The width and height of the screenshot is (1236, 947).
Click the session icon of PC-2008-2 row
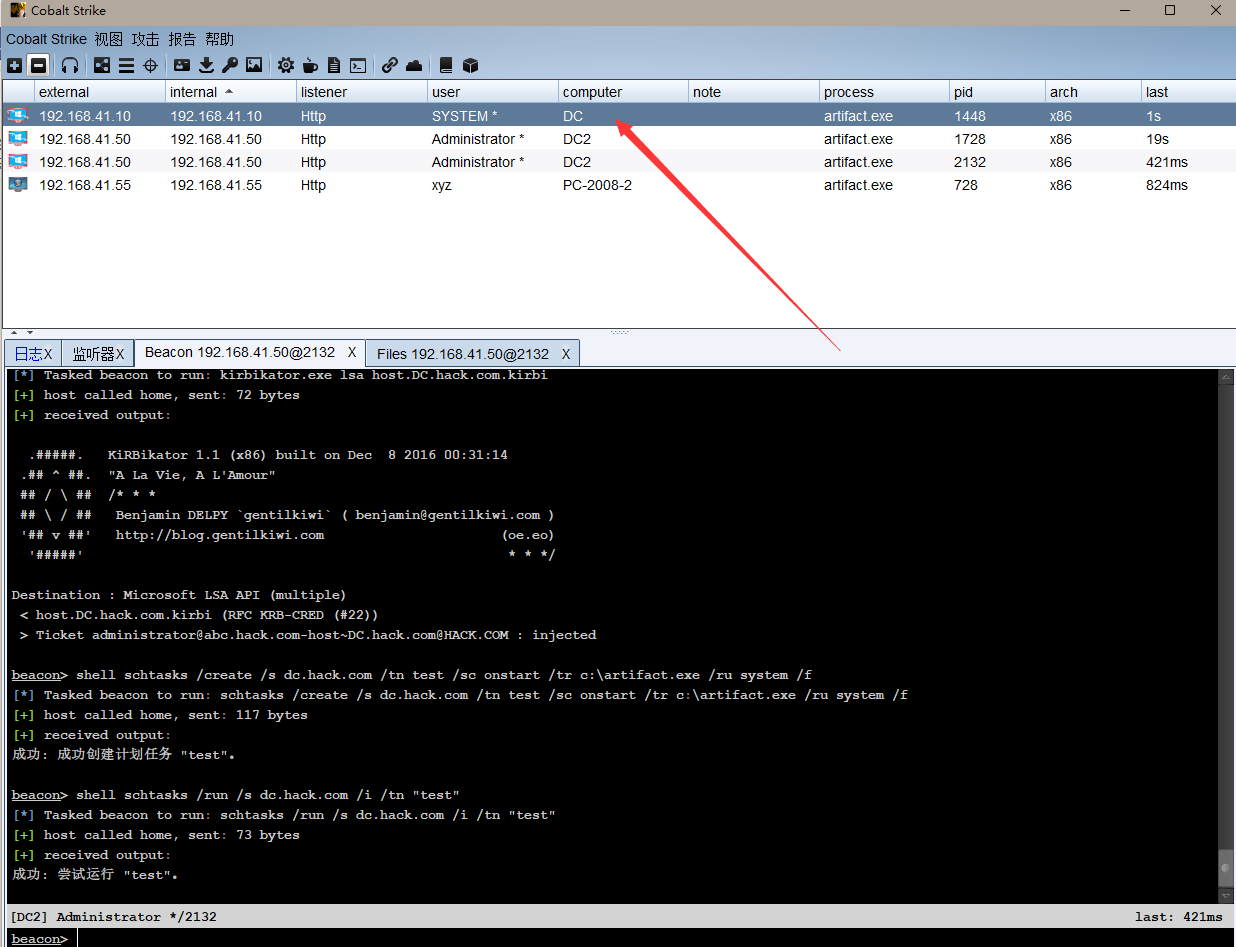point(18,185)
